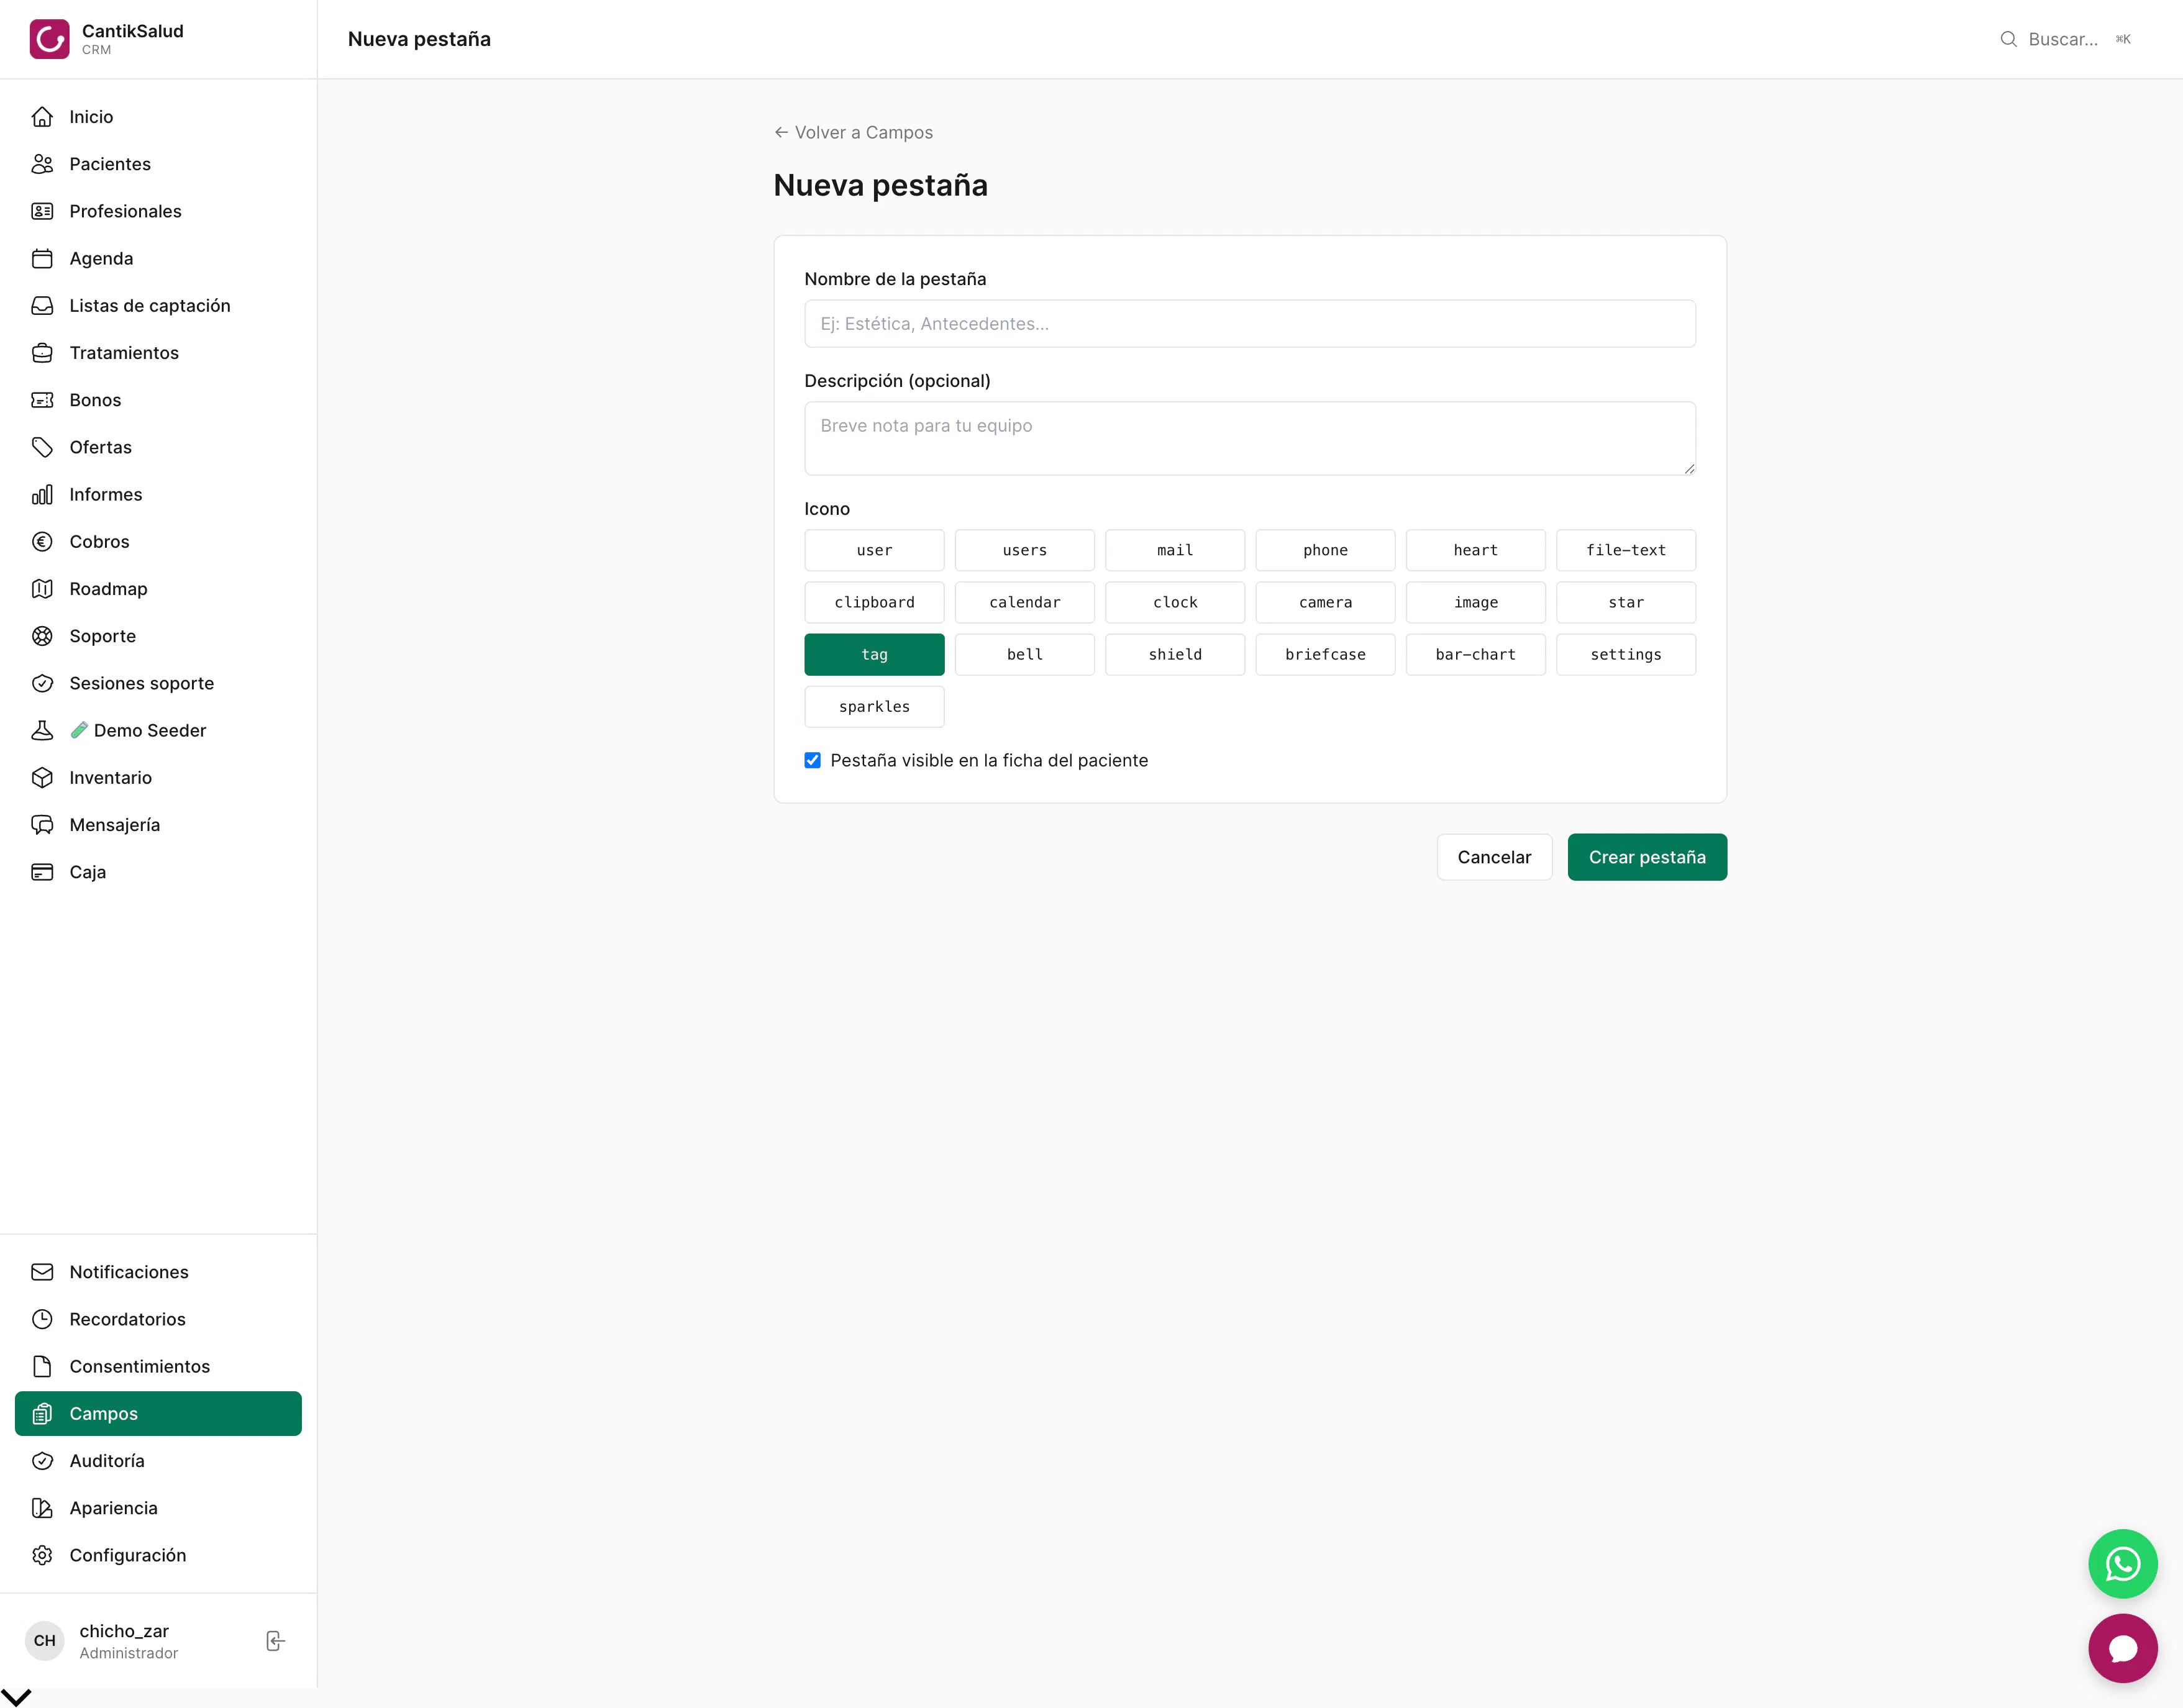
Task: Click the Informes bar chart icon
Action: click(42, 494)
